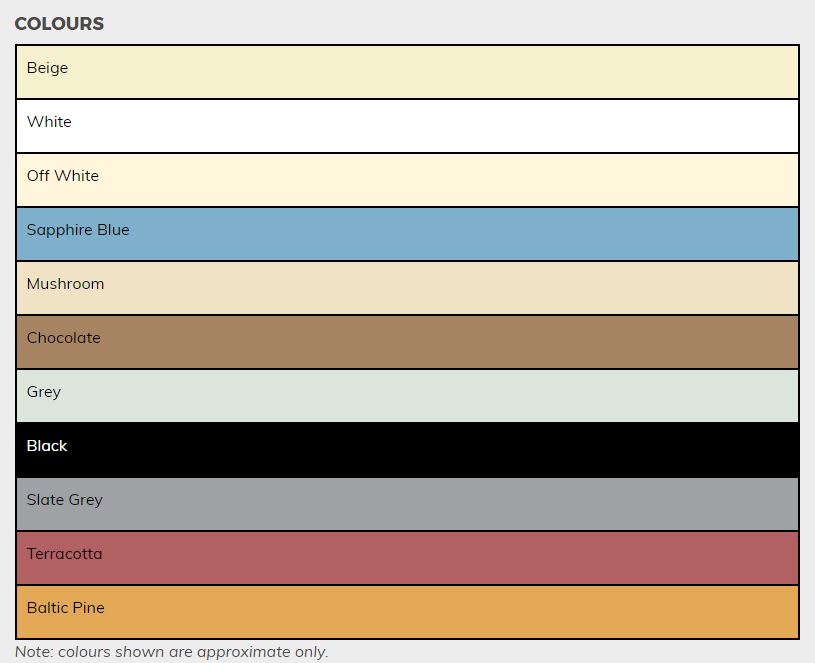Choose the Black colour swatch

(407, 450)
